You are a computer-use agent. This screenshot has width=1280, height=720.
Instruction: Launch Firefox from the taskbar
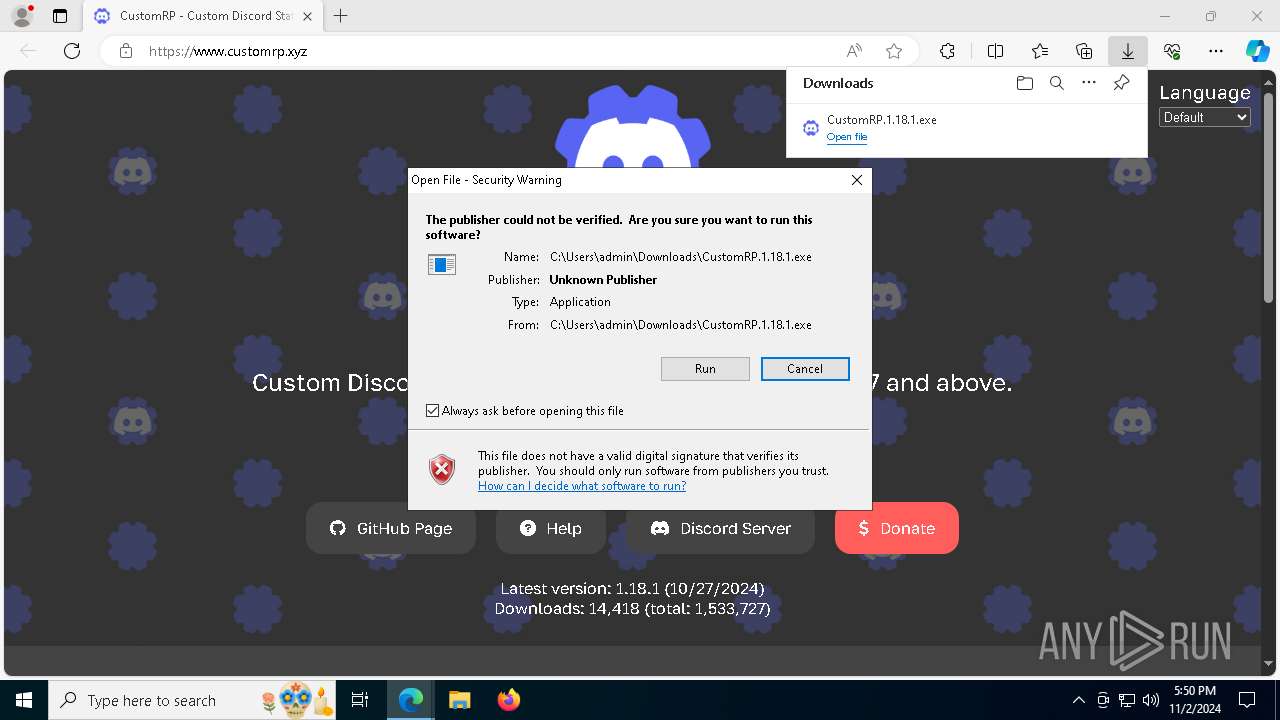tap(508, 700)
